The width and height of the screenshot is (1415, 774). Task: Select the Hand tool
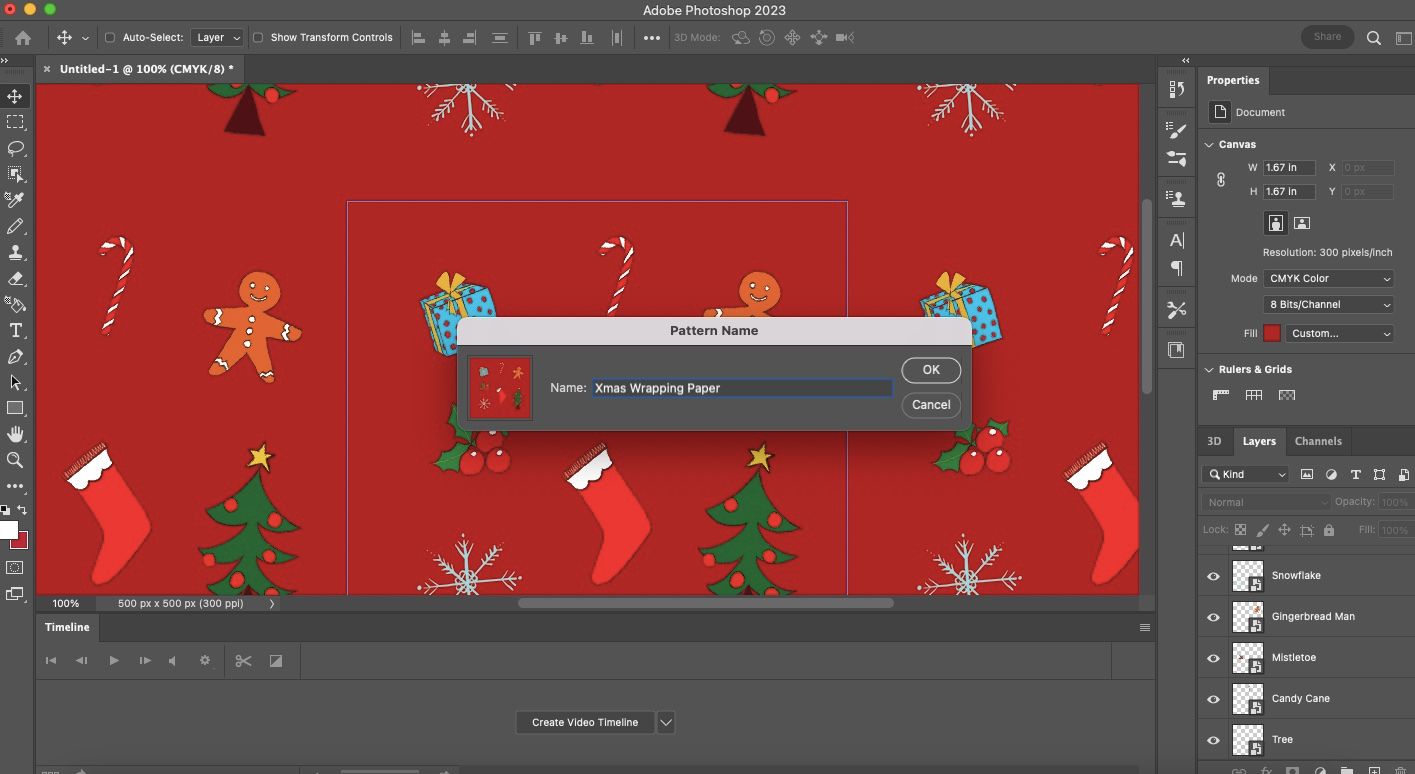pos(15,434)
